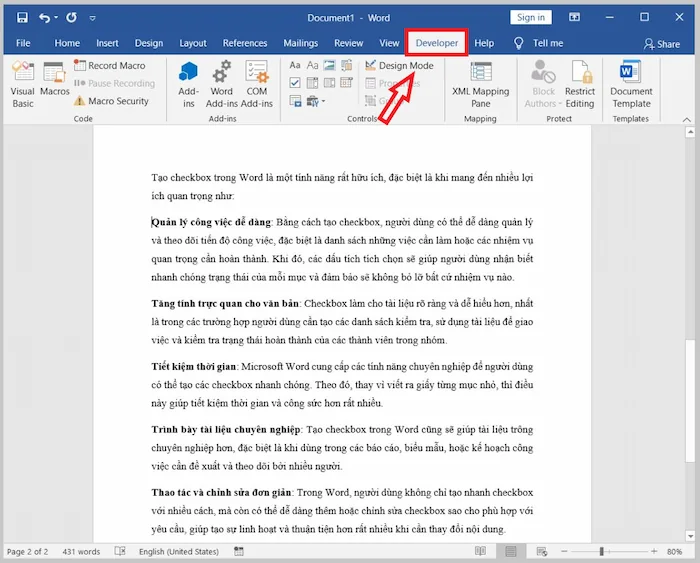Open word count from 431 words

pyautogui.click(x=81, y=552)
